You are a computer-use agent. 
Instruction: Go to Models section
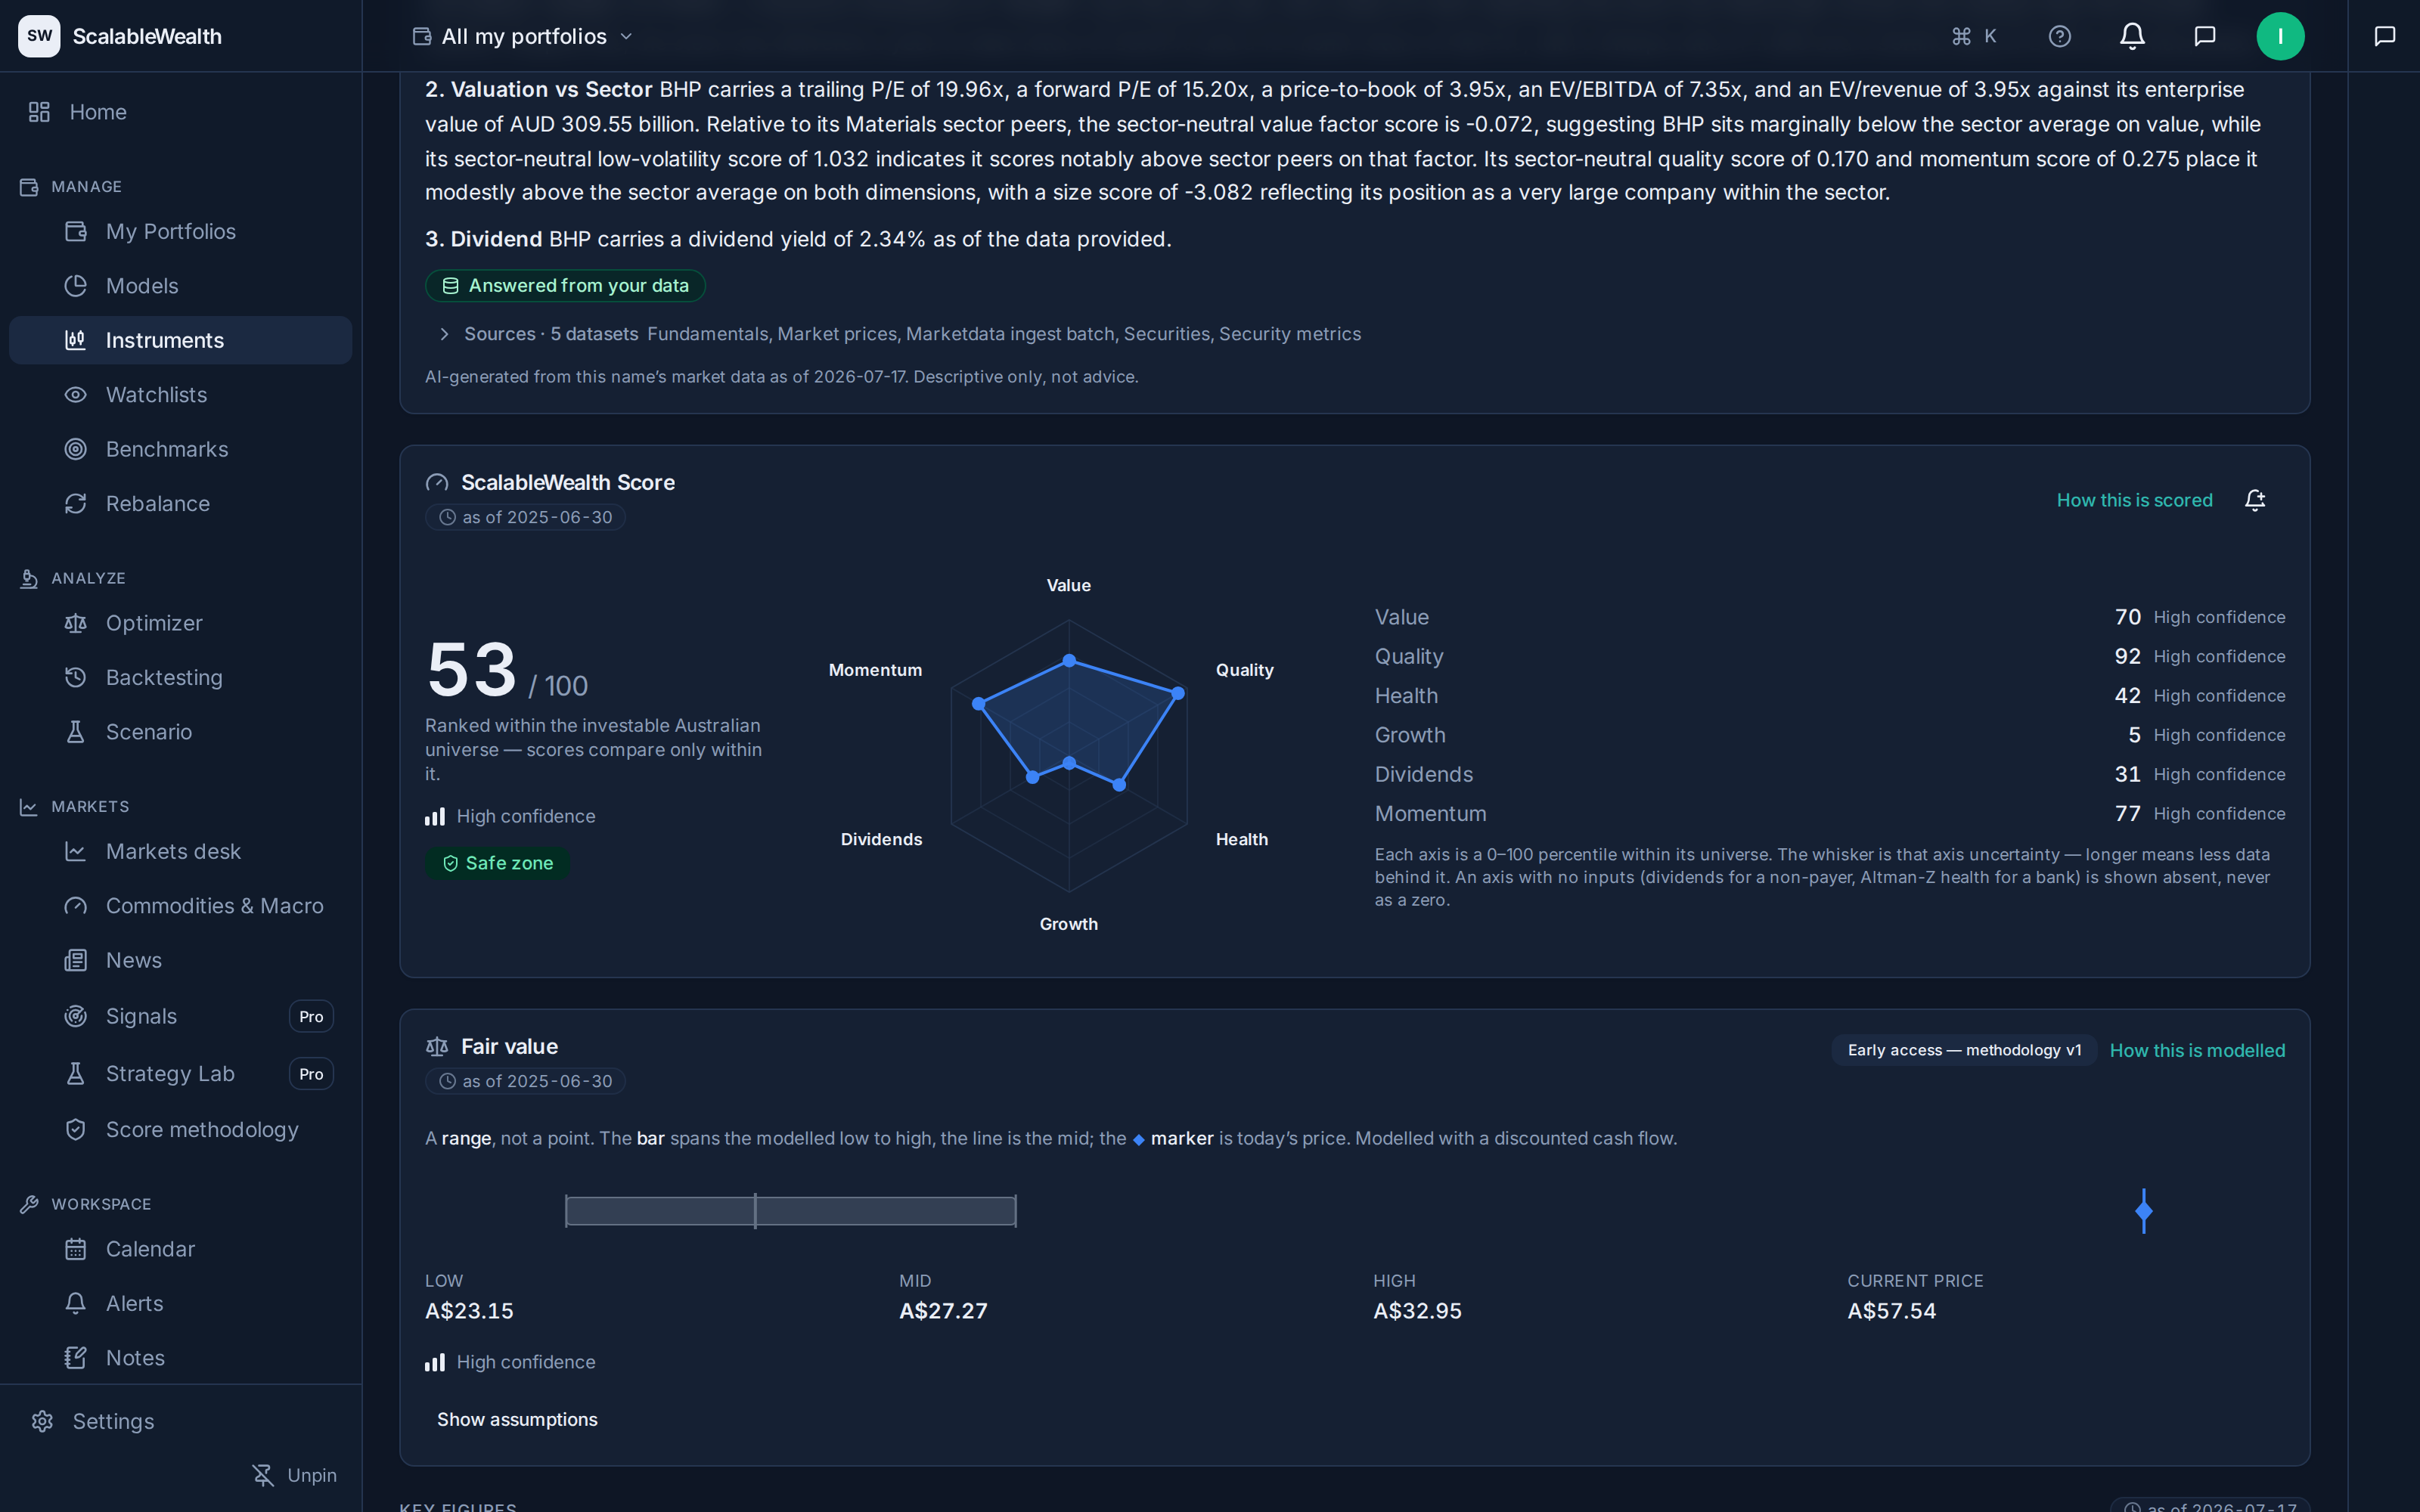tap(180, 286)
